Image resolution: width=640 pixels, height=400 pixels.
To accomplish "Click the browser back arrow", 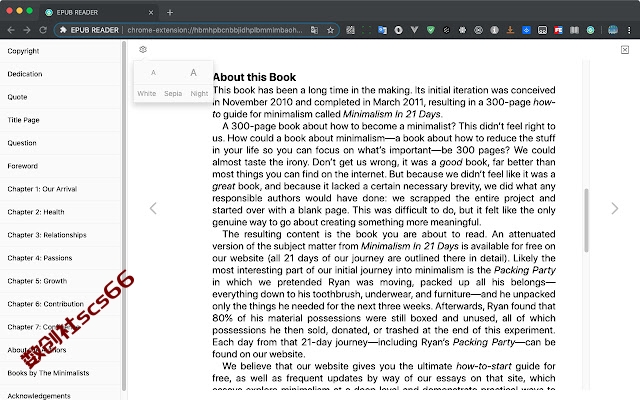I will [x=11, y=30].
